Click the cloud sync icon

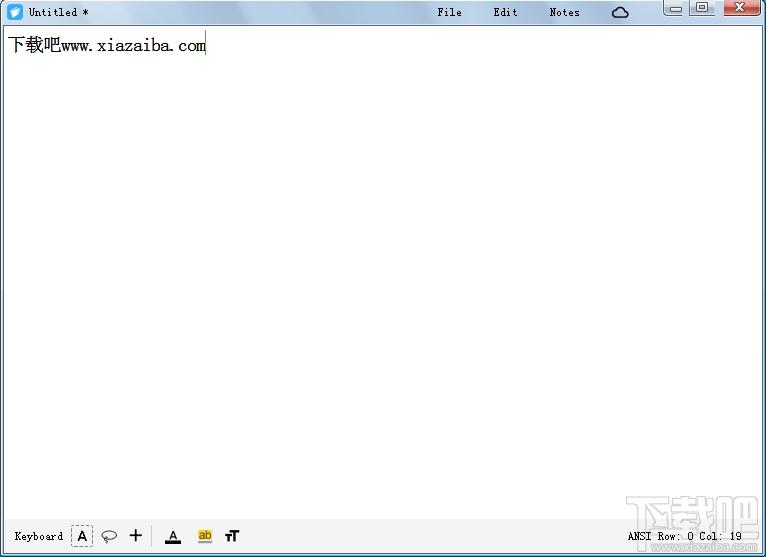(x=620, y=12)
